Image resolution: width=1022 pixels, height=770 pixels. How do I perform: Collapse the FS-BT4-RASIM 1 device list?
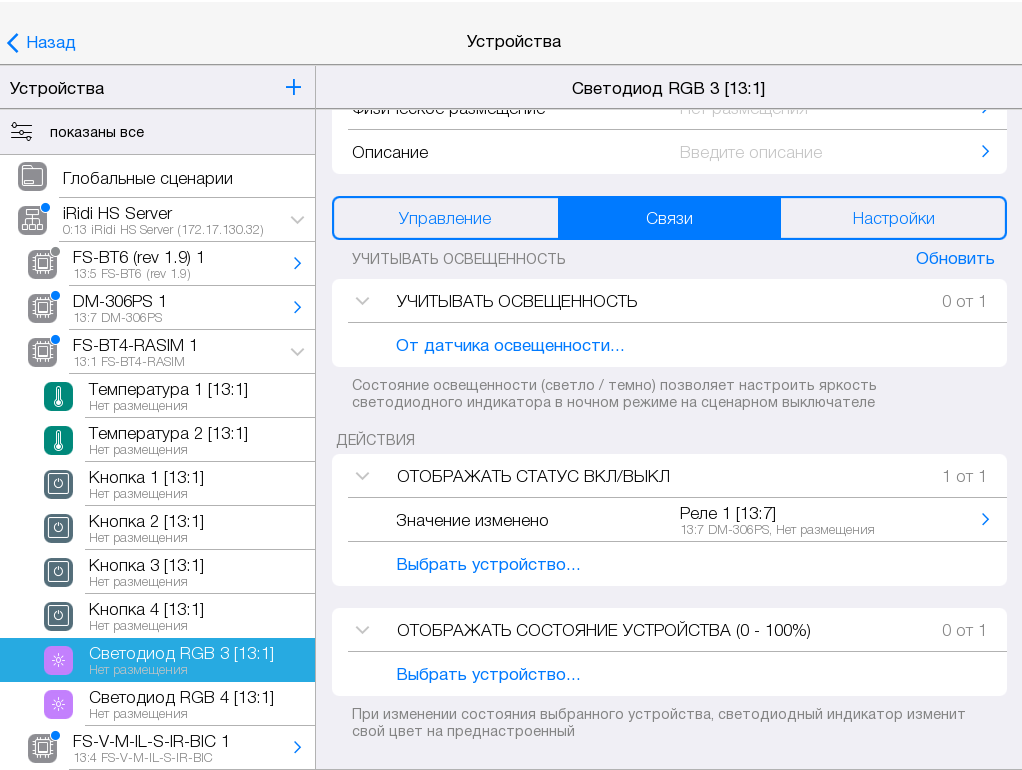(x=297, y=352)
